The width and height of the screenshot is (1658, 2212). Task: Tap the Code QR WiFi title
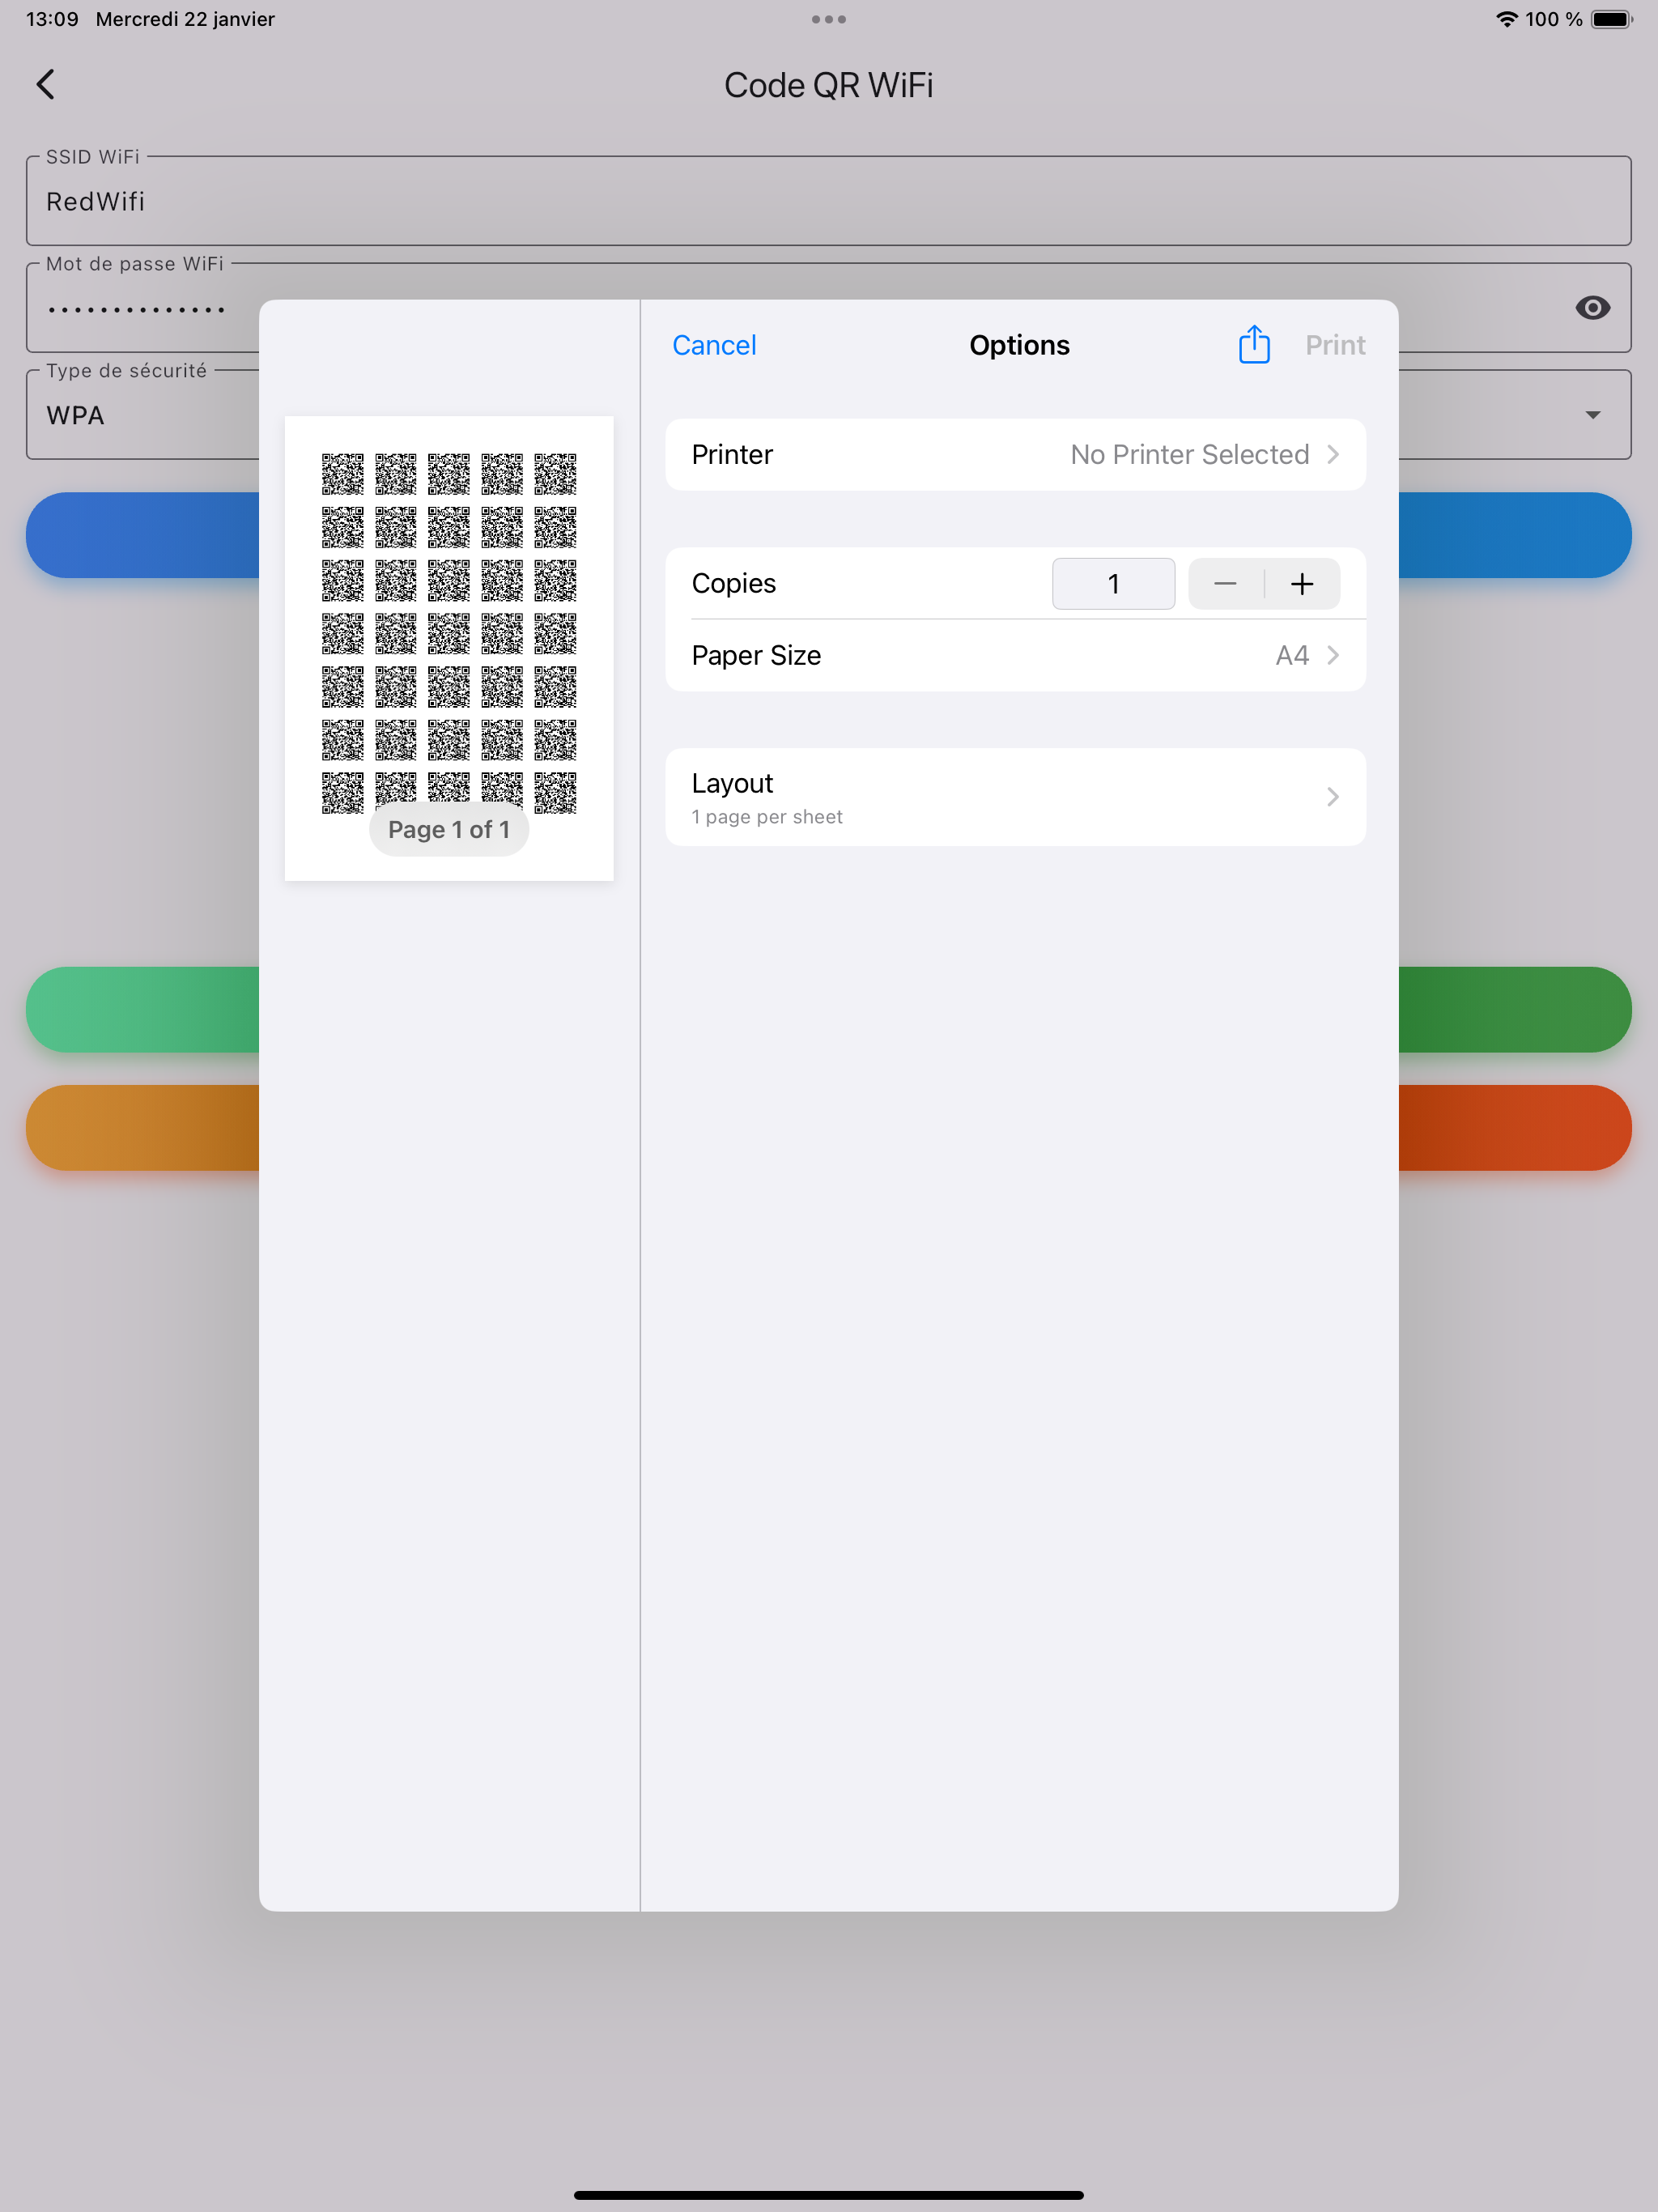point(829,85)
